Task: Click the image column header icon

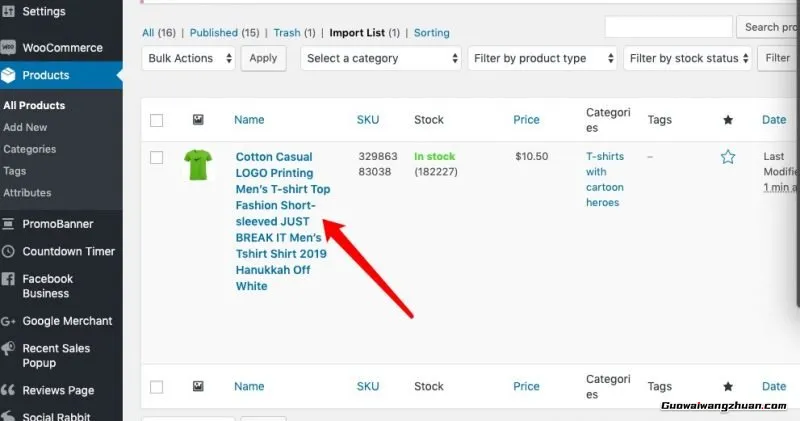Action: (197, 120)
